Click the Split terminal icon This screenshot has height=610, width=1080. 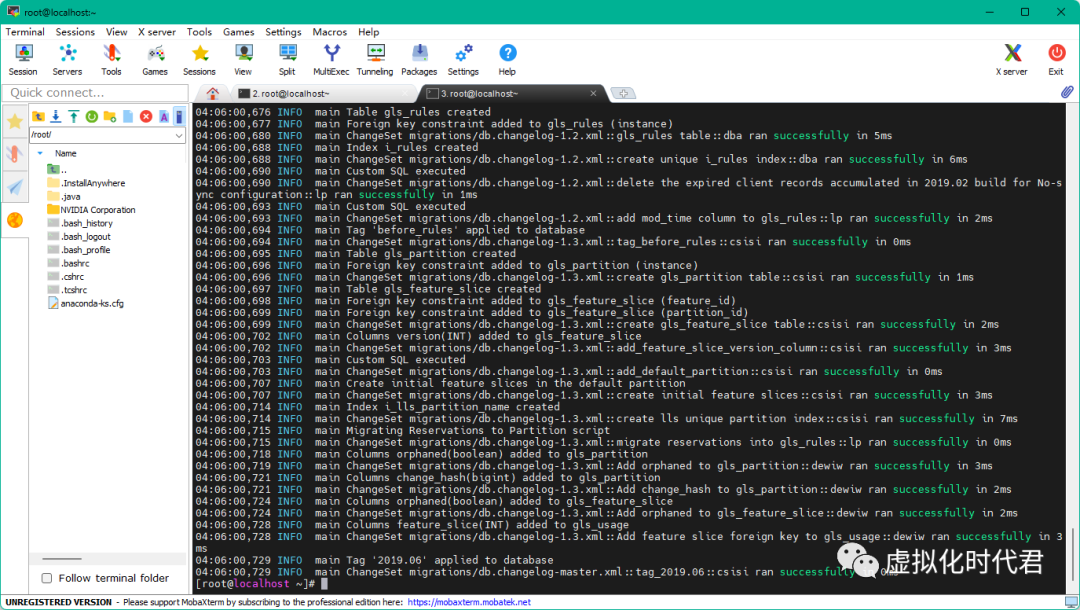(x=287, y=59)
